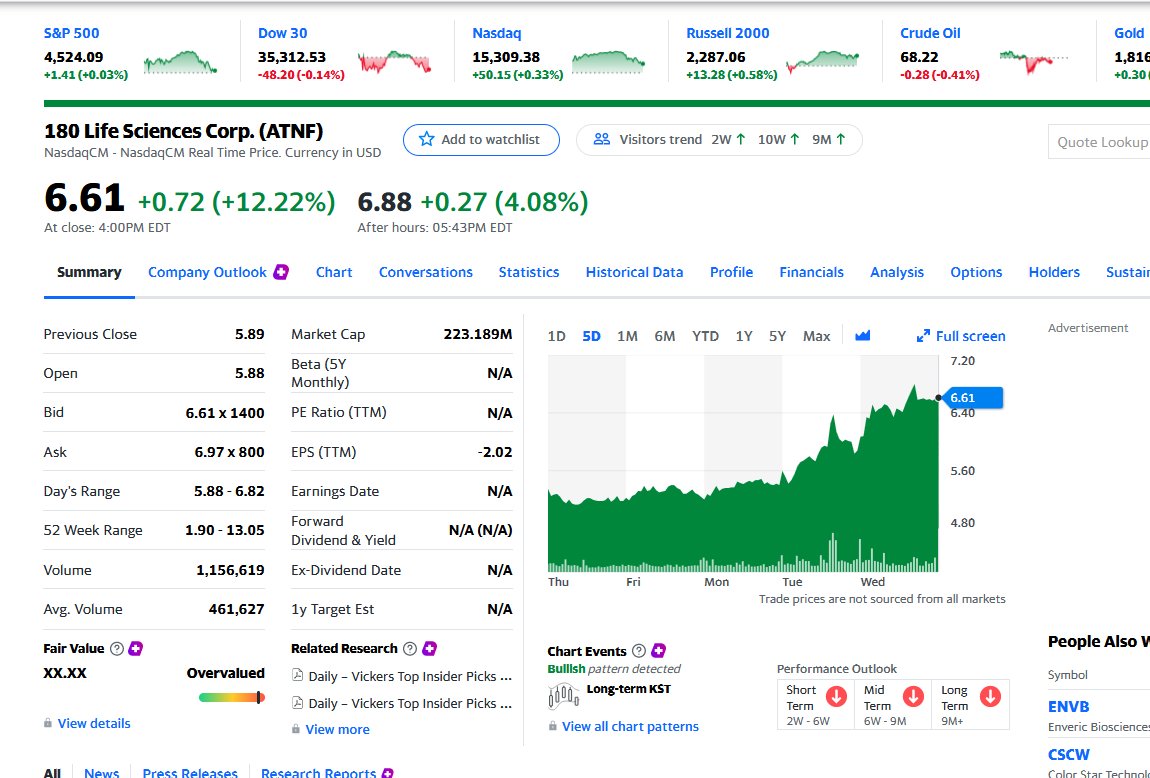Go to the Holders tab
The height and width of the screenshot is (778, 1150).
point(1054,272)
